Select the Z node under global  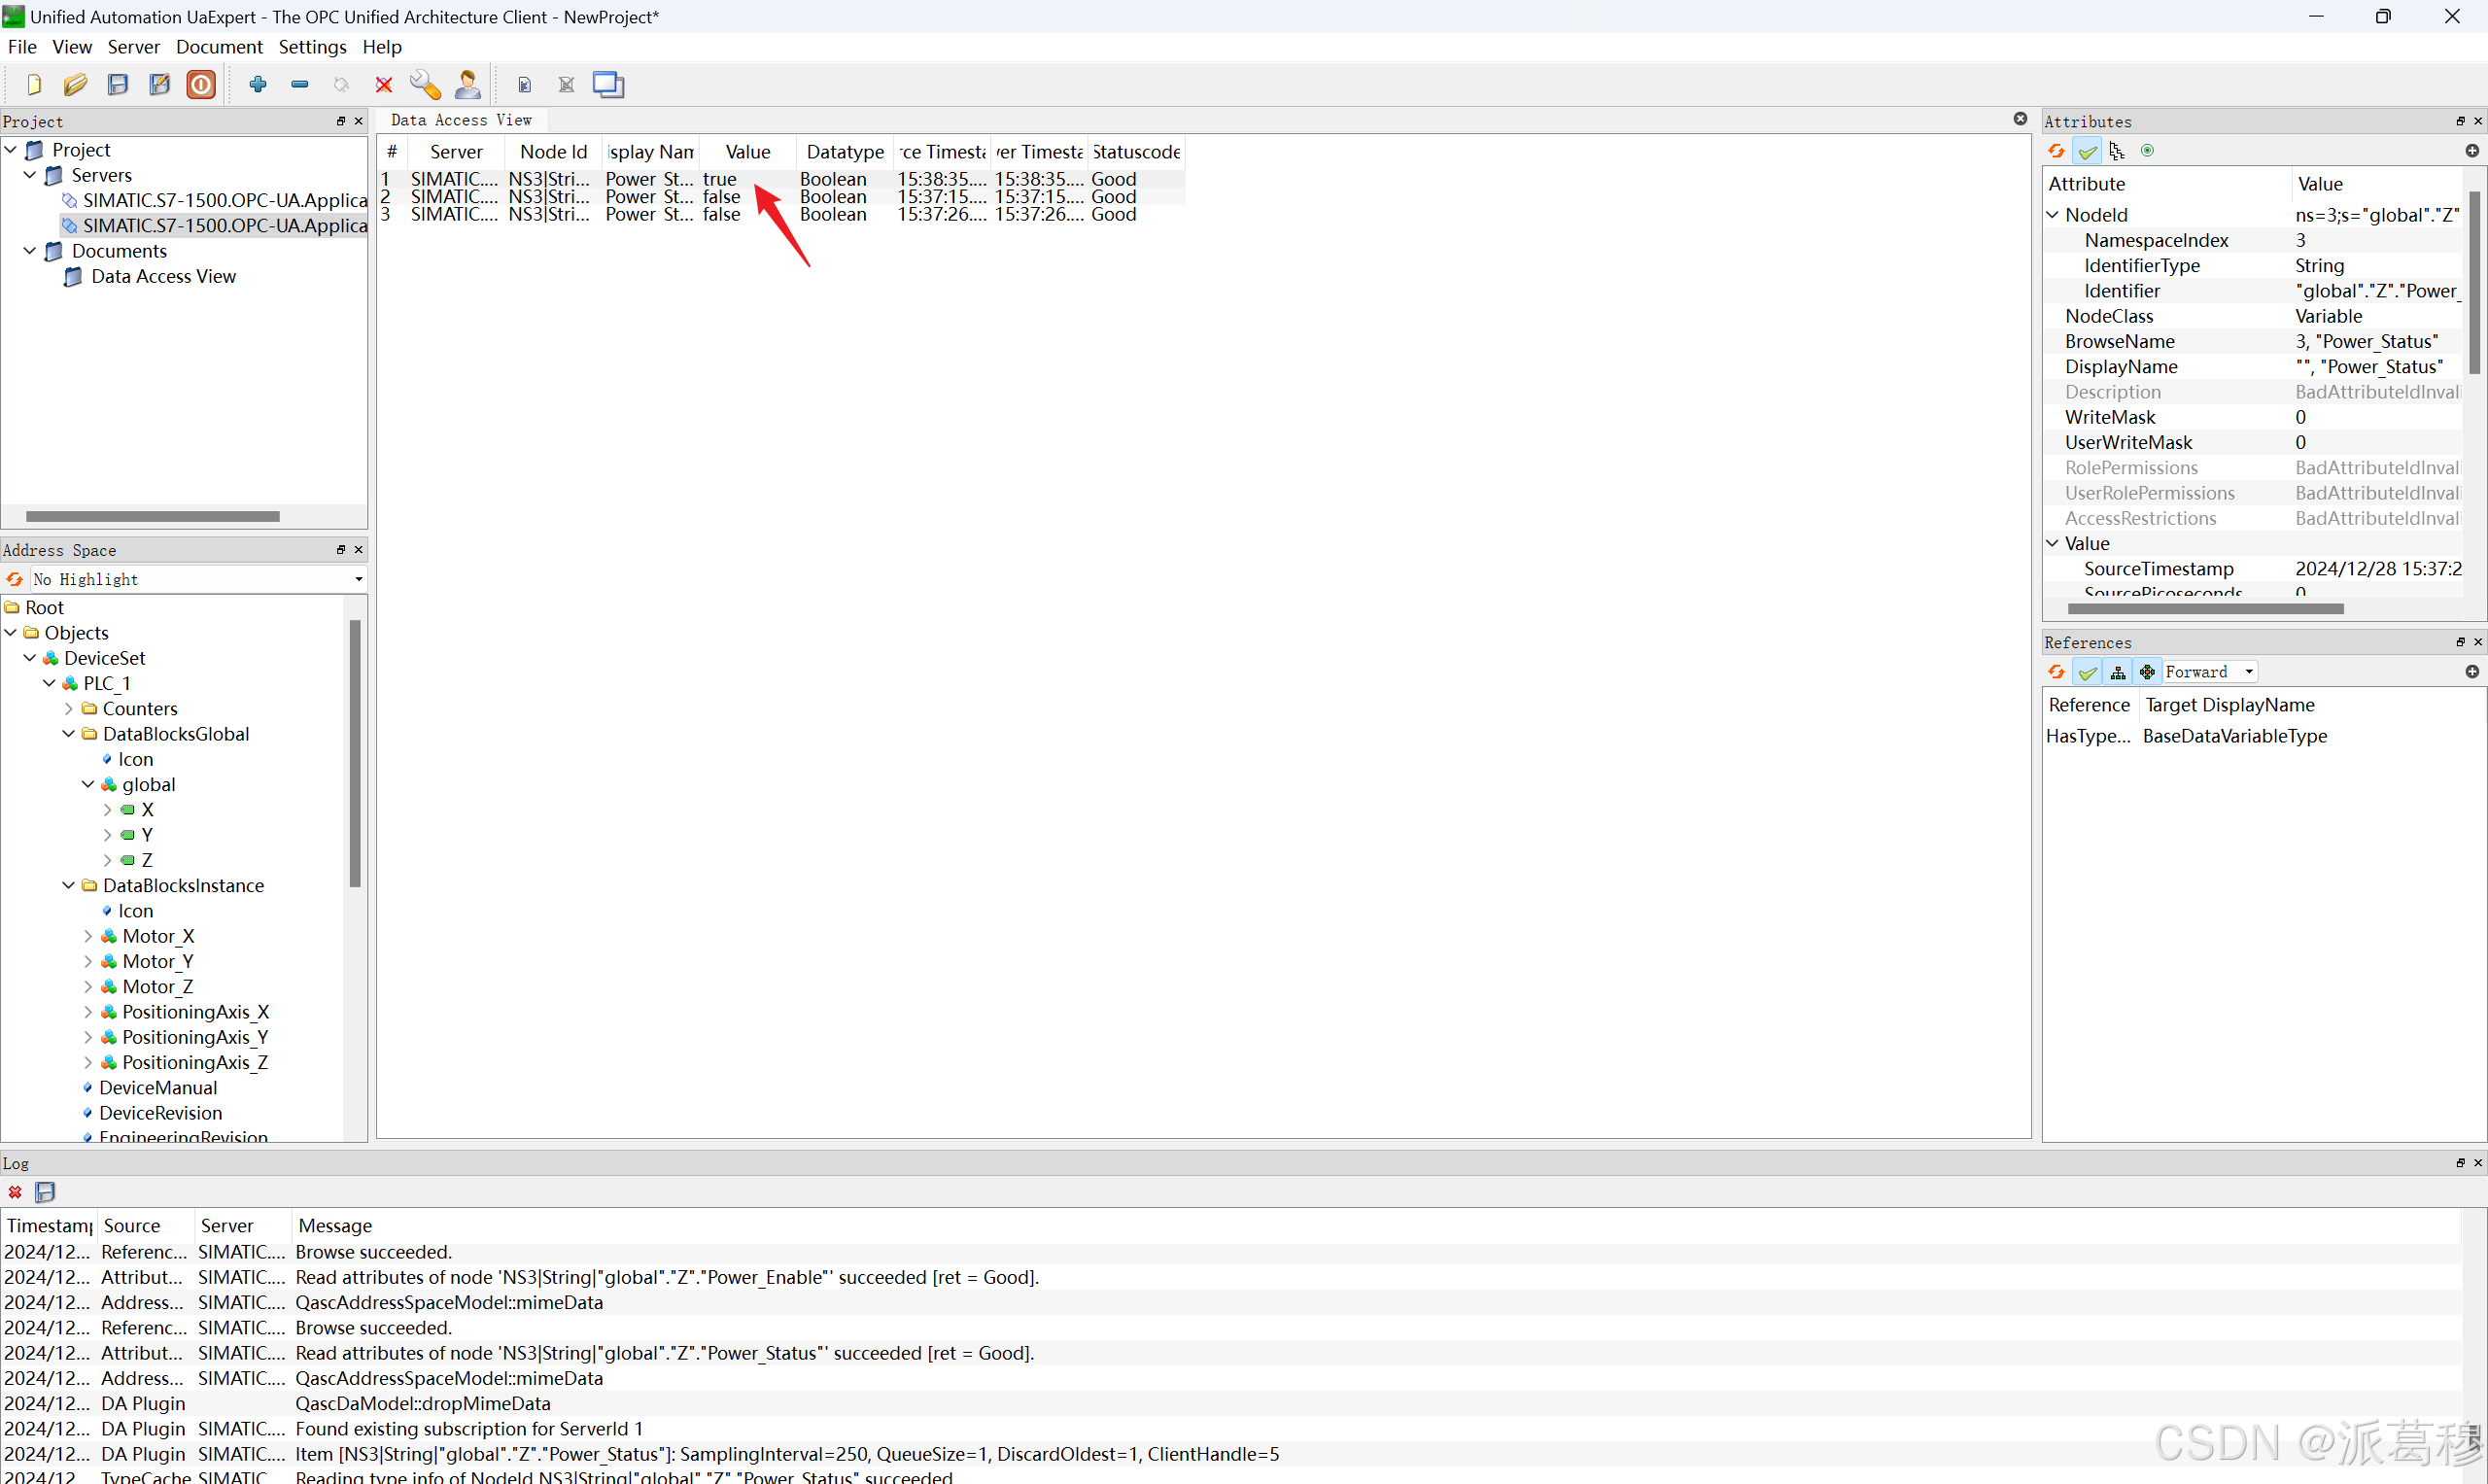click(147, 860)
